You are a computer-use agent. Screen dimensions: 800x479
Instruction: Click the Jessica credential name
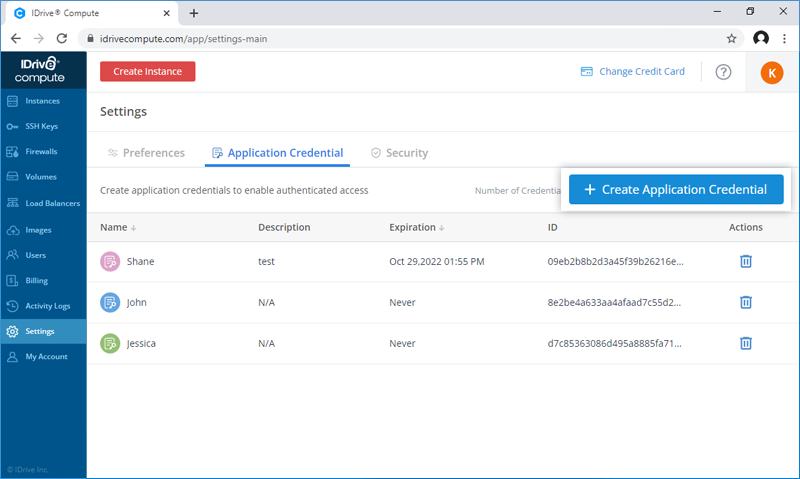141,343
